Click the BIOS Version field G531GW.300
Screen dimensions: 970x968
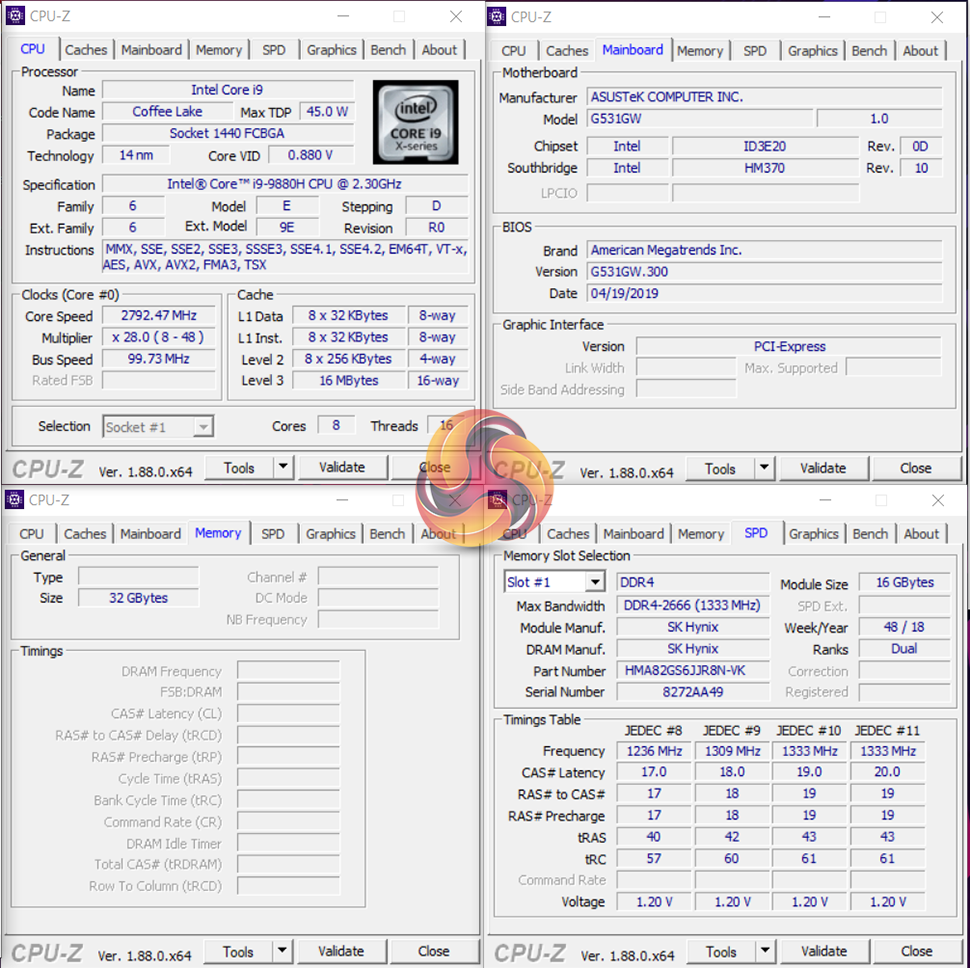click(x=764, y=272)
